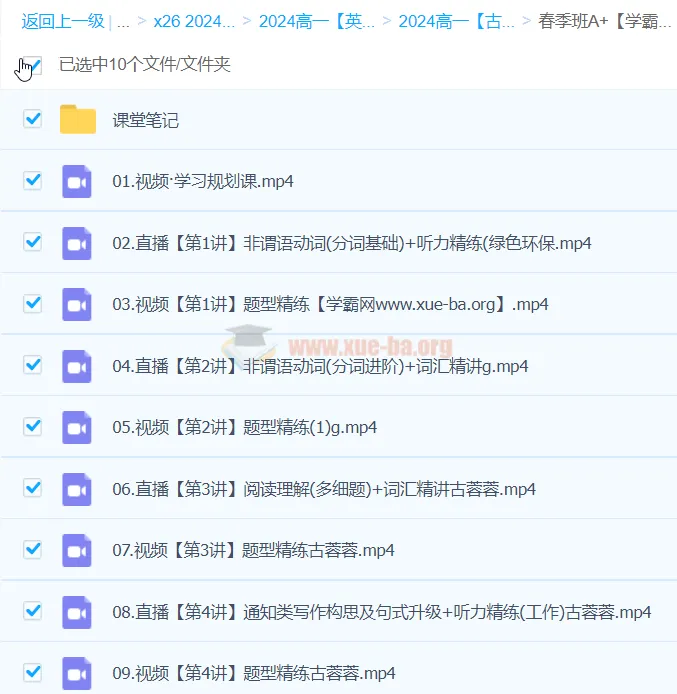
Task: Uncheck checkbox for 08.直播【第4讲】通知类写作
Action: [32, 611]
